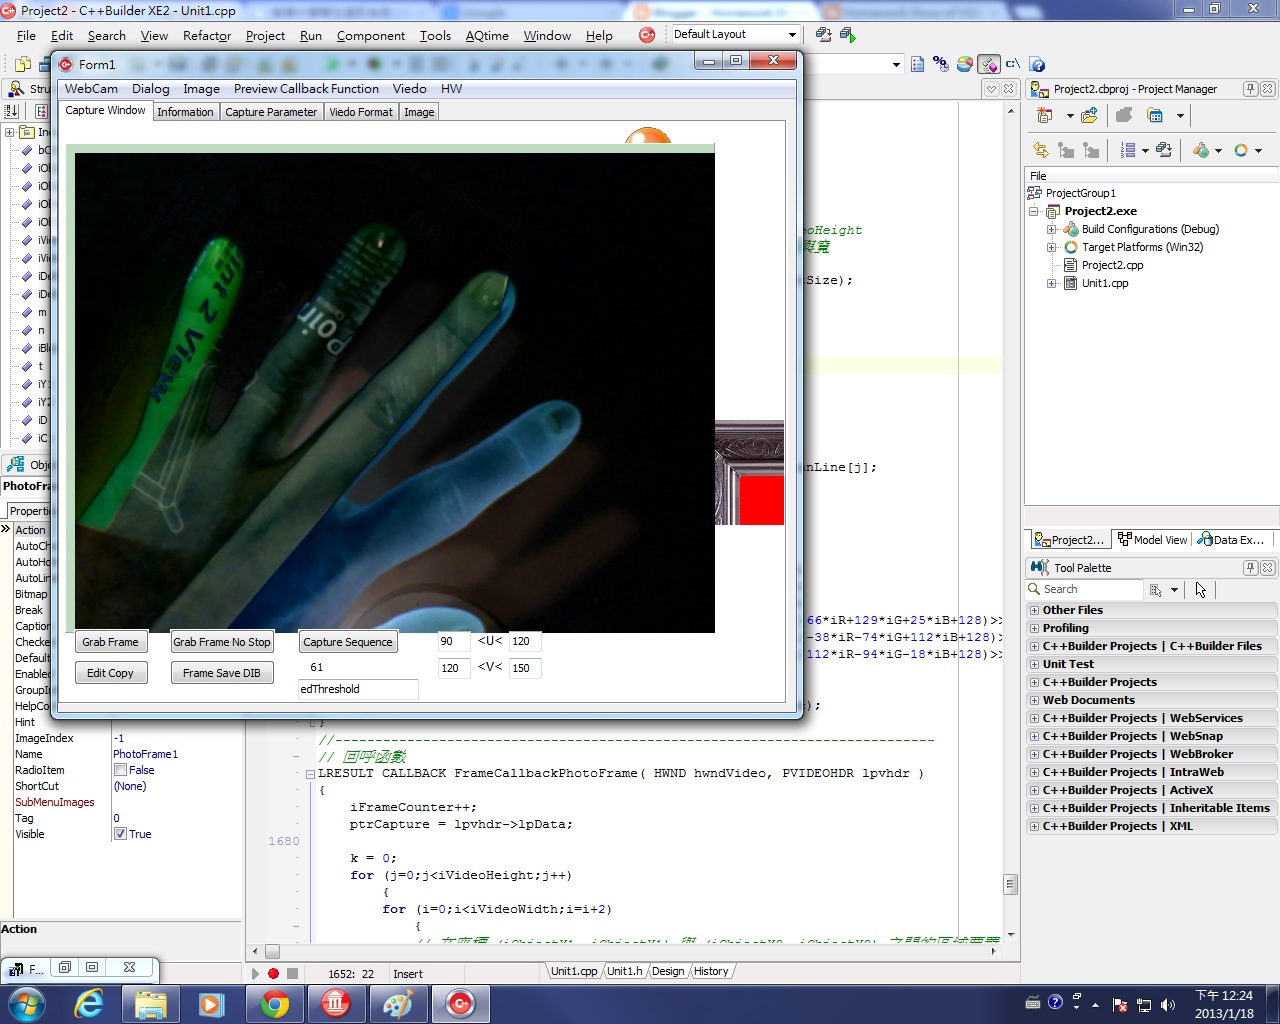Open Windows Explorer folder on taskbar
The width and height of the screenshot is (1280, 1024).
[x=151, y=1003]
